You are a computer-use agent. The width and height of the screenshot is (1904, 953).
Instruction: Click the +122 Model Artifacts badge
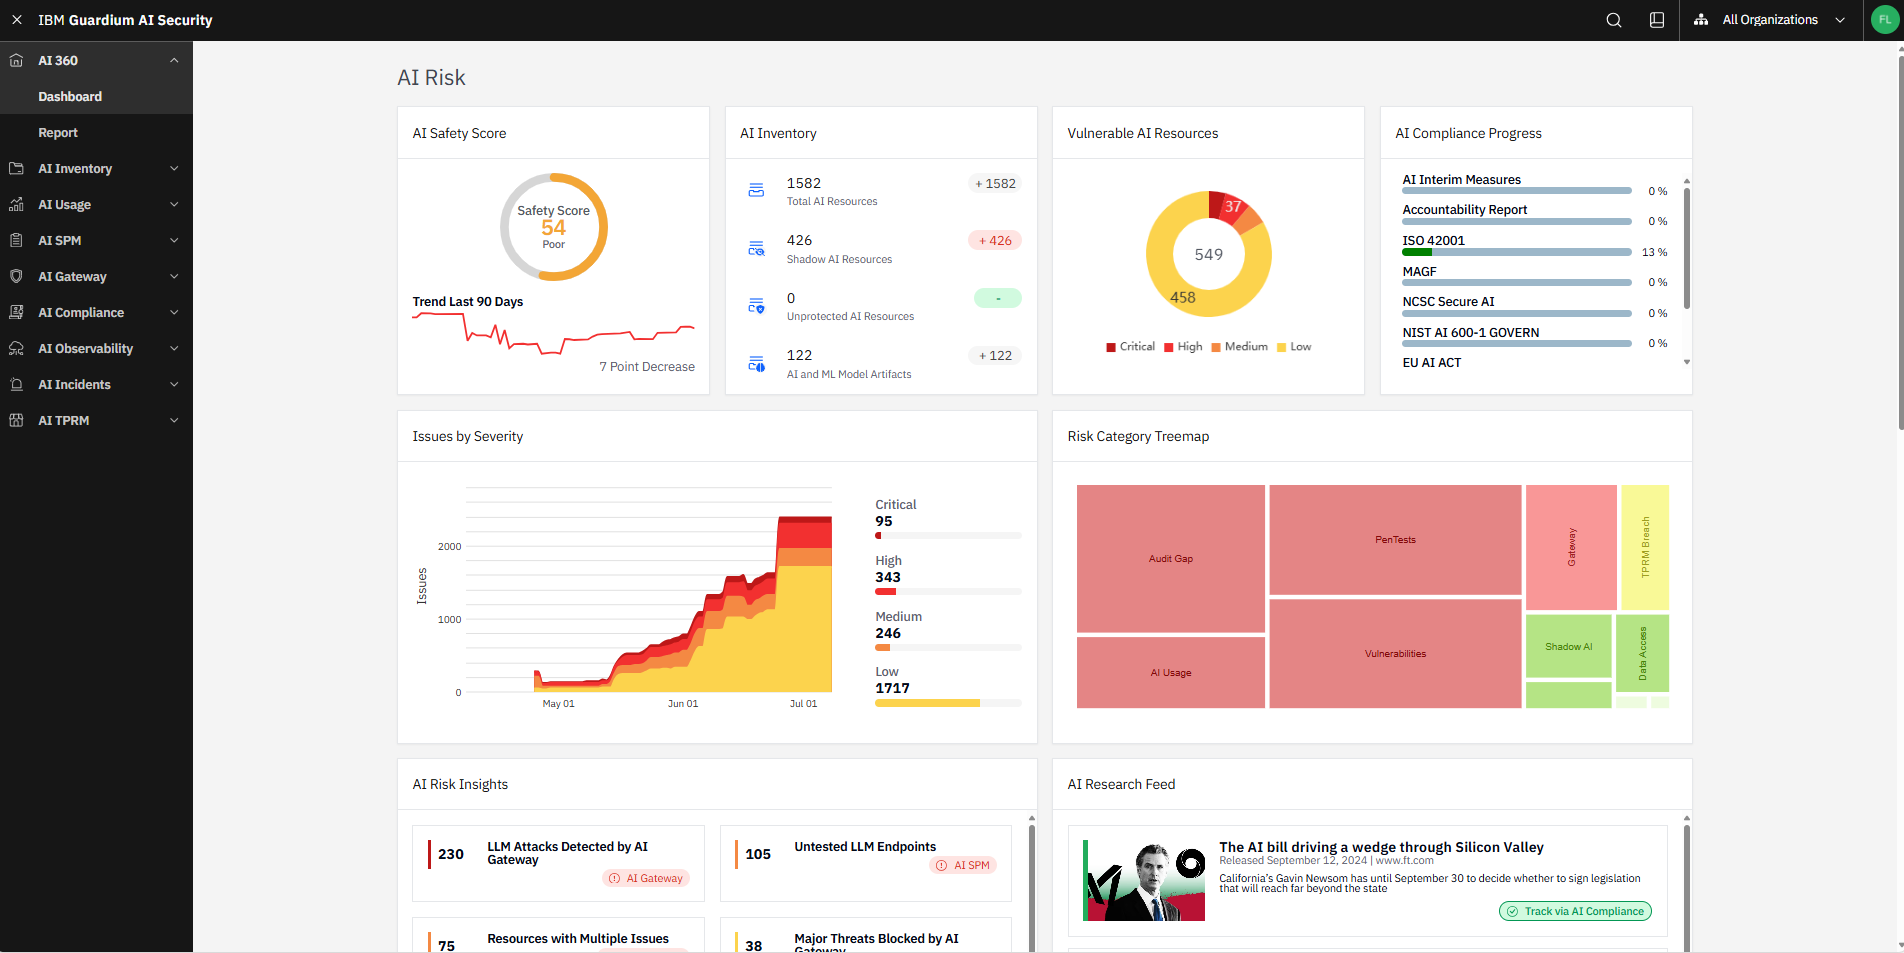pos(995,355)
